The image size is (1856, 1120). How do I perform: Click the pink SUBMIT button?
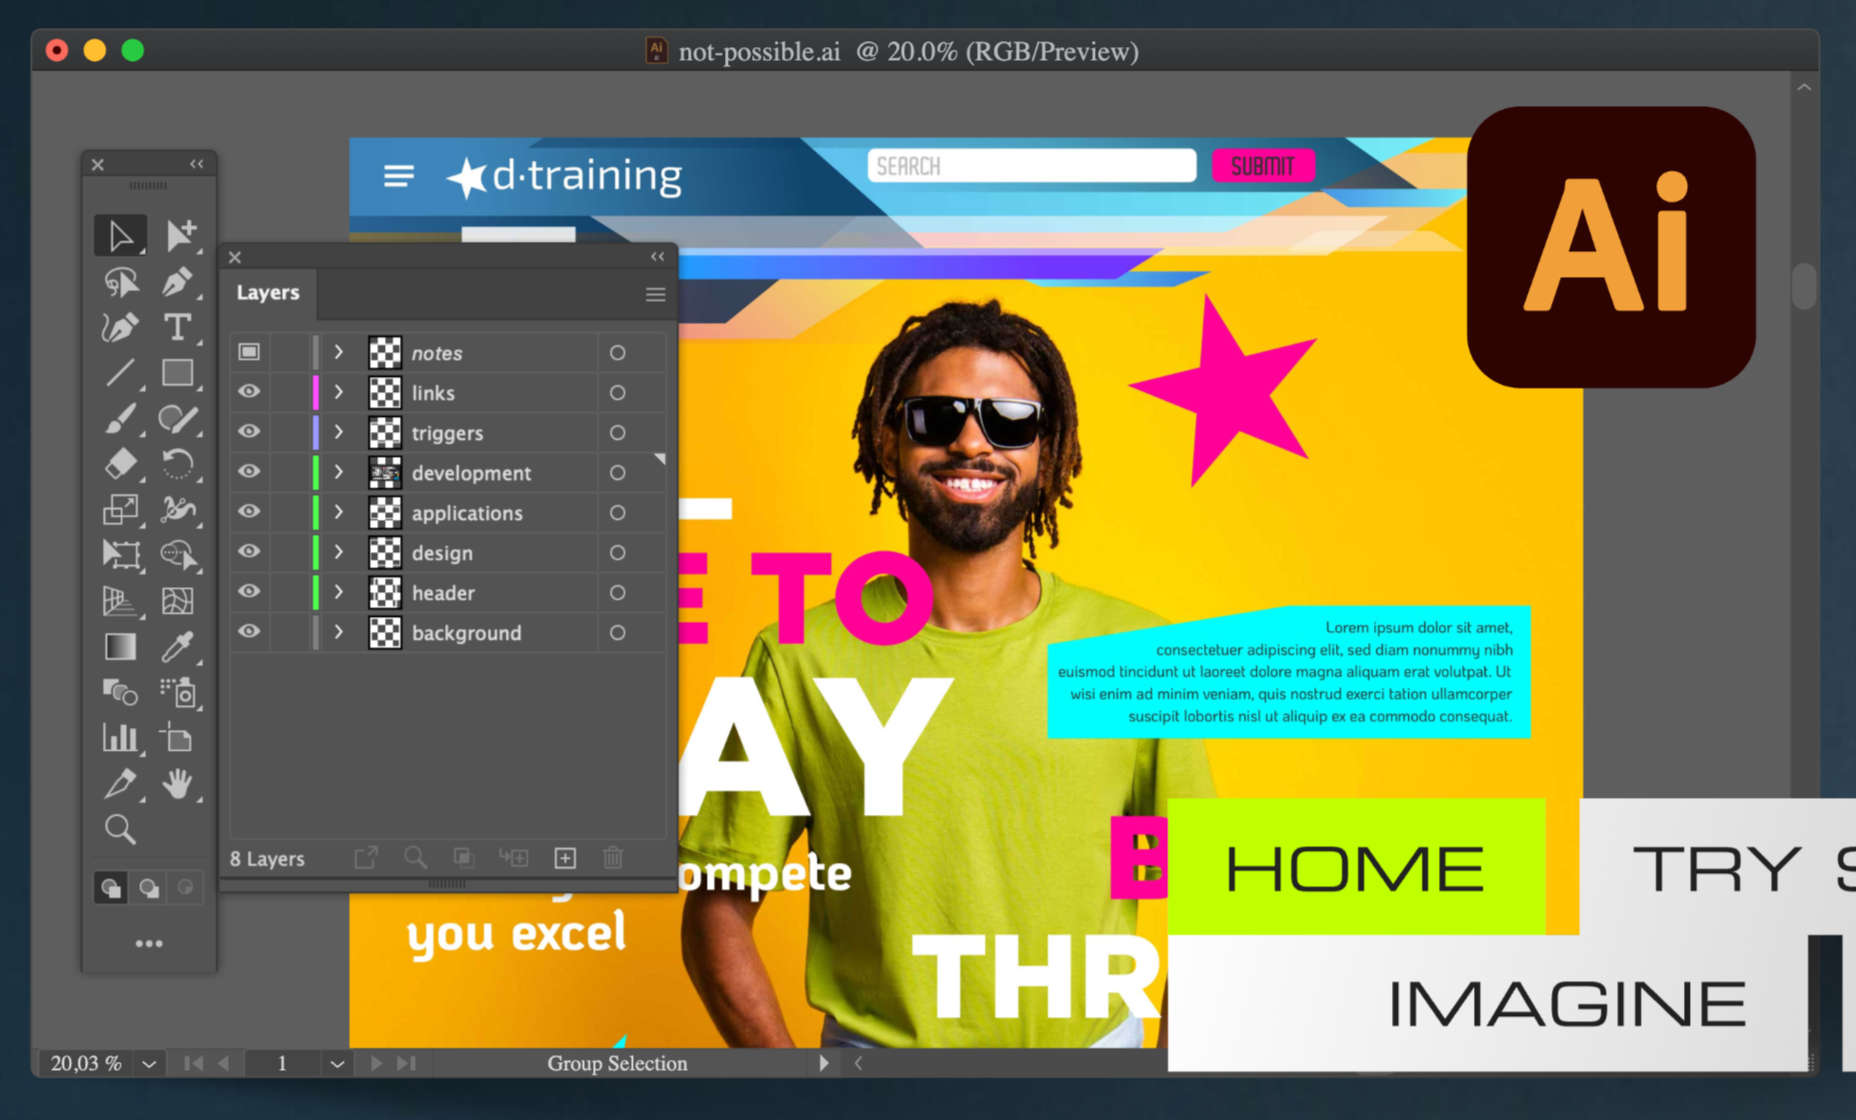pos(1263,166)
